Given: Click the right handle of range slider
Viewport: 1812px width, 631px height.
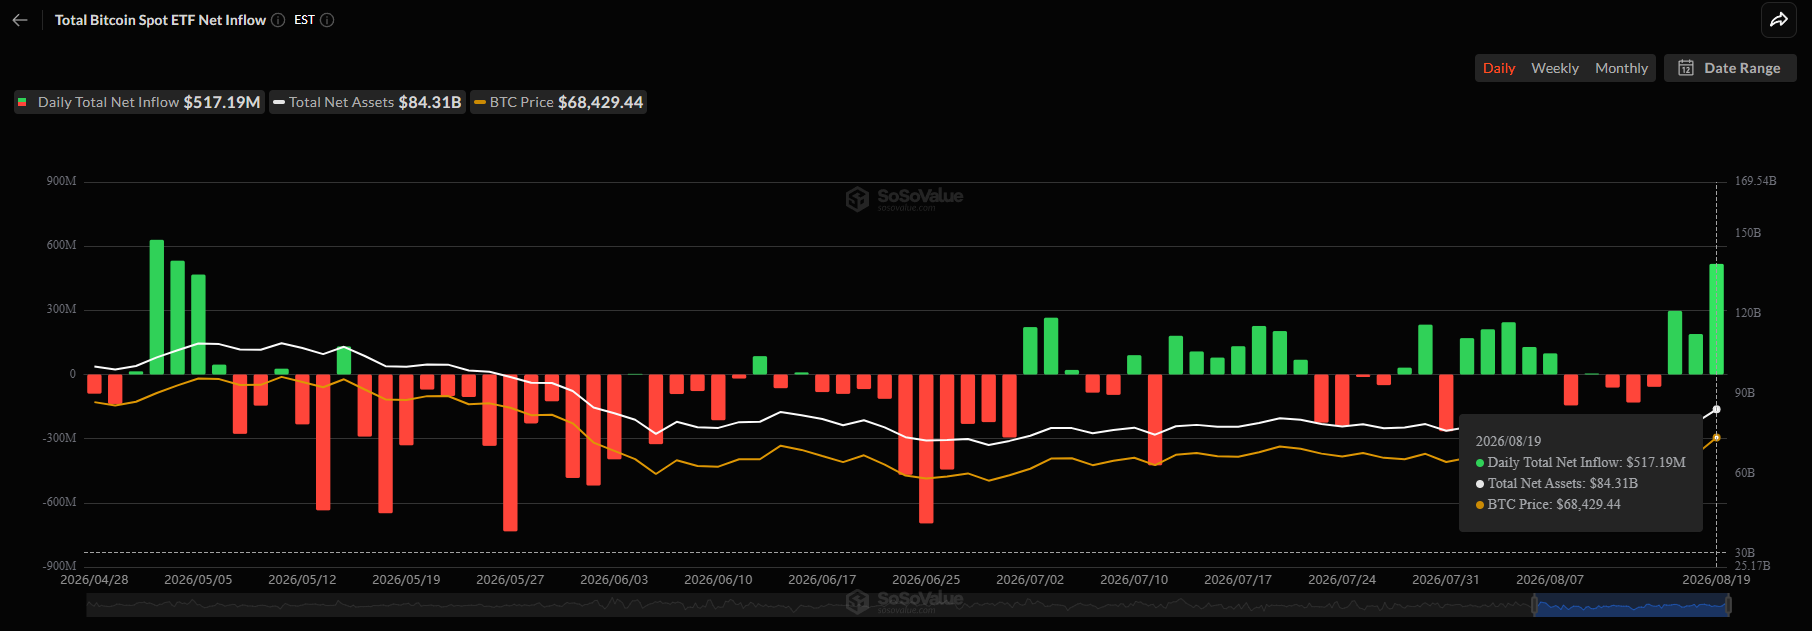Looking at the screenshot, I should 1729,605.
